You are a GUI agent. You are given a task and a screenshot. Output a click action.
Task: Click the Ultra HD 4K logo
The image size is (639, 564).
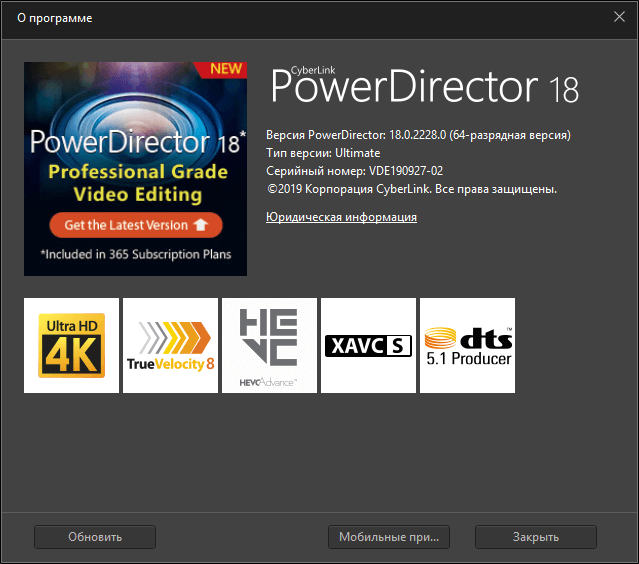(71, 346)
